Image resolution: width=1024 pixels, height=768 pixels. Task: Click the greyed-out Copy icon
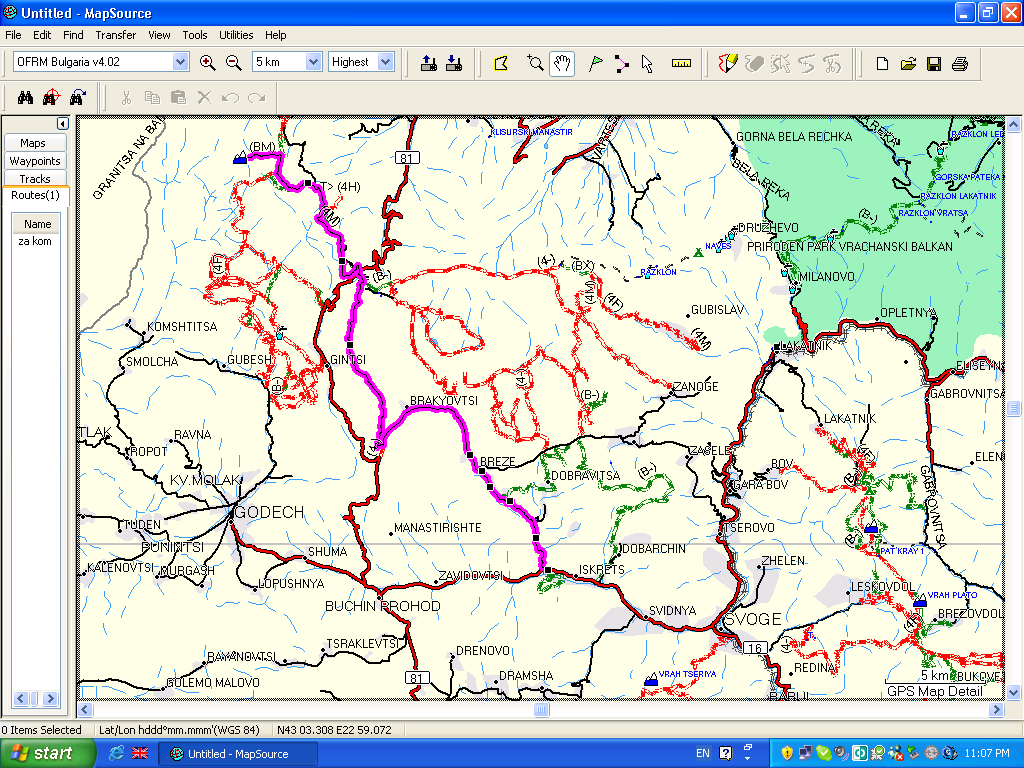coord(152,97)
